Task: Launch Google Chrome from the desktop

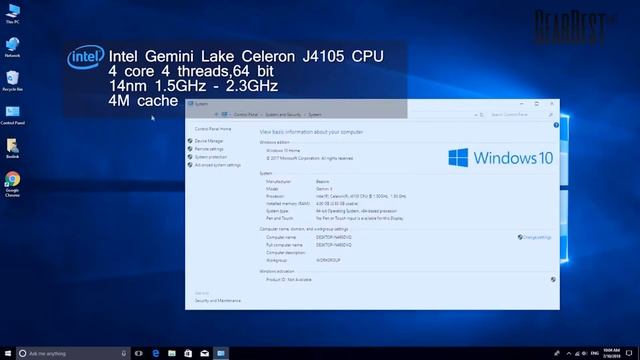Action: pyautogui.click(x=12, y=184)
